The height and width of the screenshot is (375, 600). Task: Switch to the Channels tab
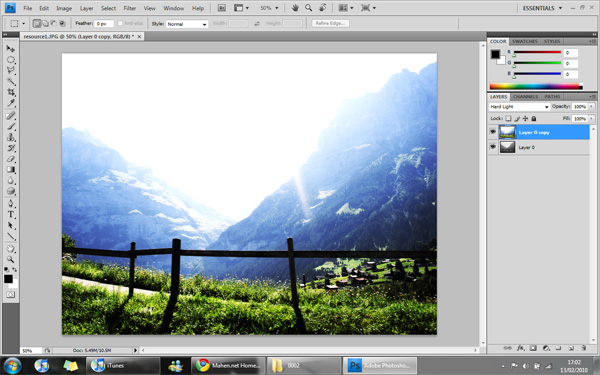pos(525,97)
